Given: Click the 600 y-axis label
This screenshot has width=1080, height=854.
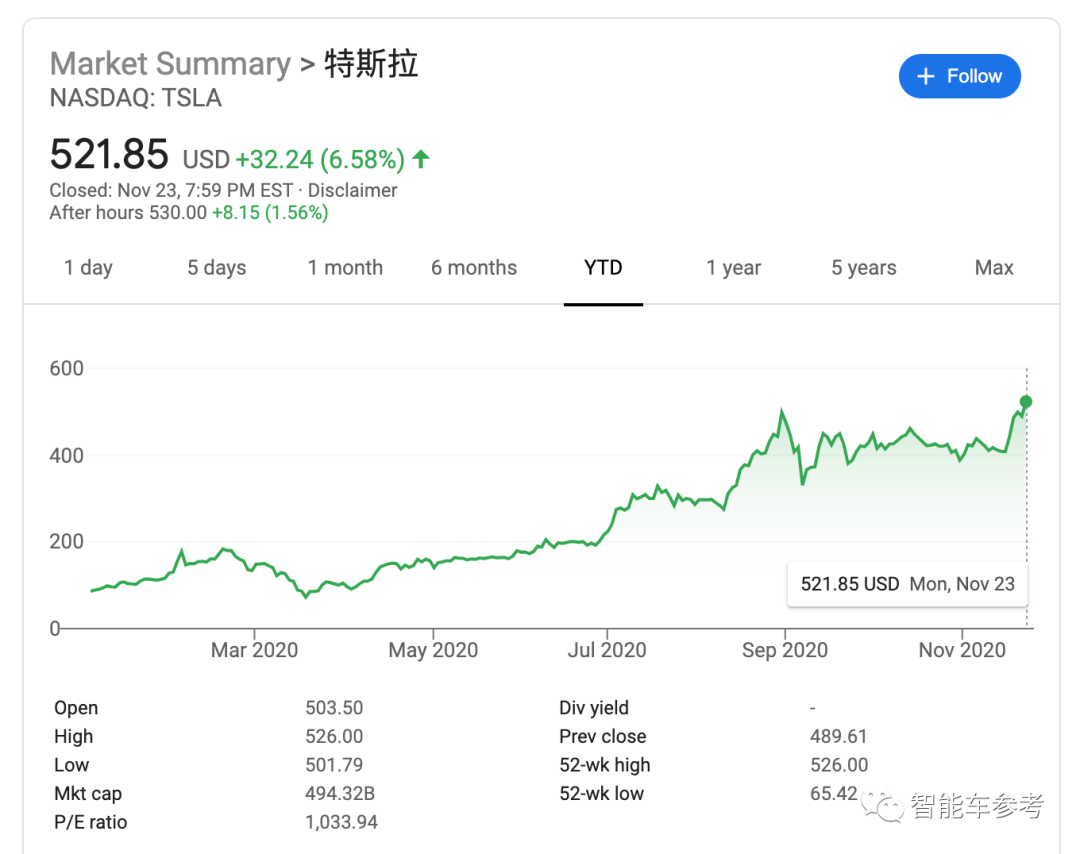Looking at the screenshot, I should (x=66, y=368).
